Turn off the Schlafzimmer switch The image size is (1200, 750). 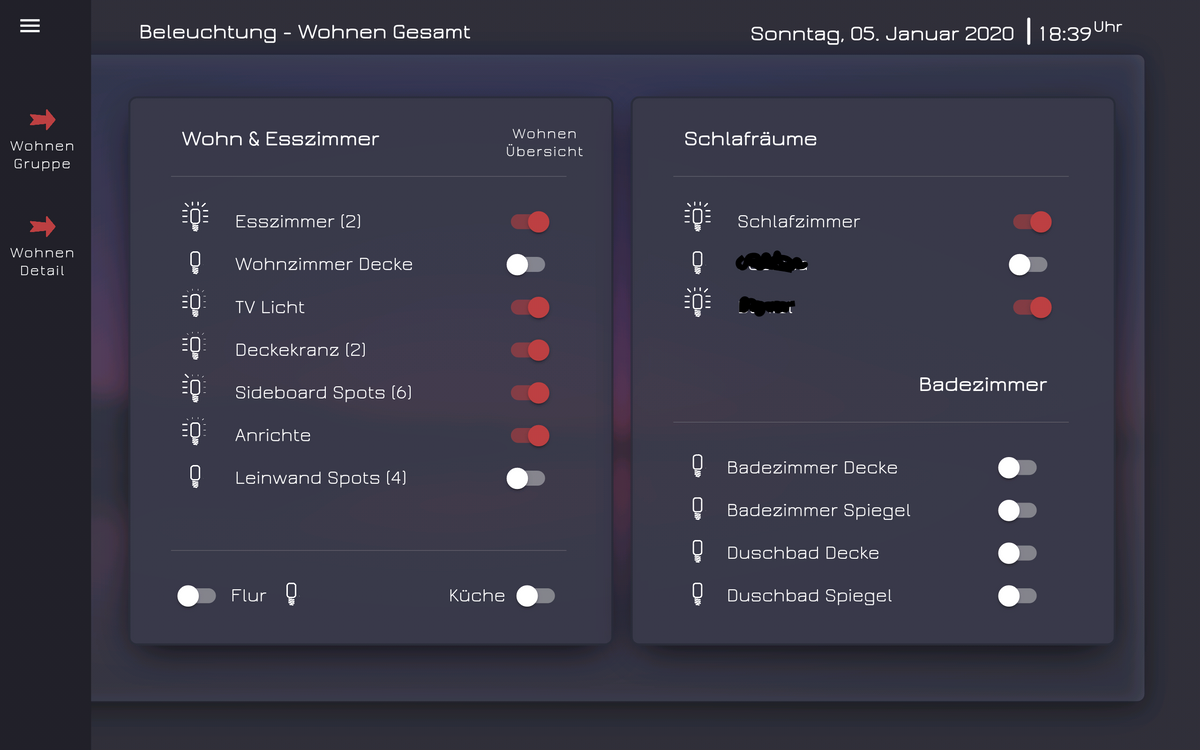click(x=1032, y=222)
